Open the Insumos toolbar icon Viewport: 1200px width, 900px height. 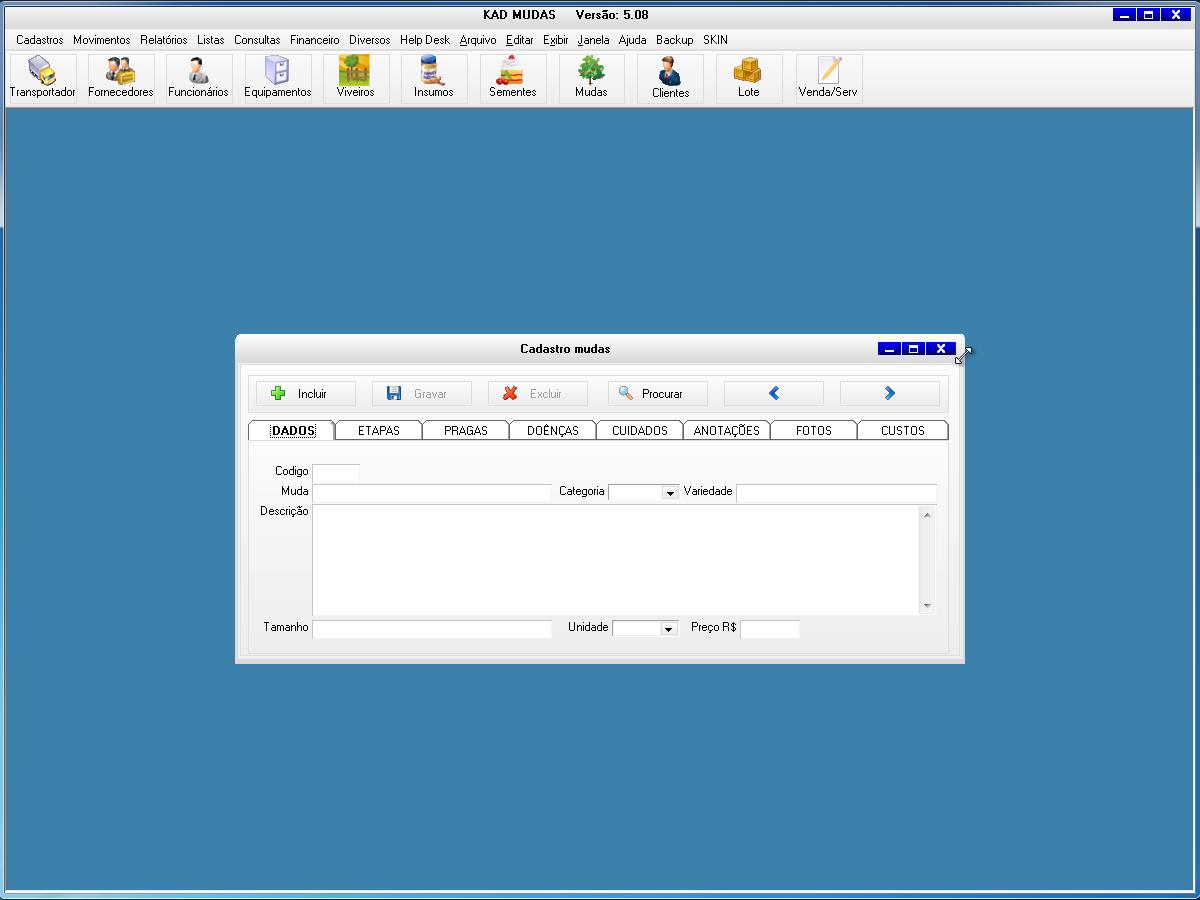(434, 78)
